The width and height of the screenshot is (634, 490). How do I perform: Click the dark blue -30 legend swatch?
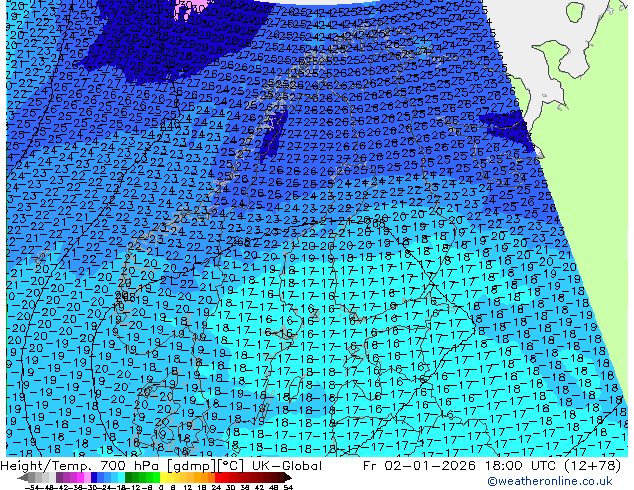[94, 477]
